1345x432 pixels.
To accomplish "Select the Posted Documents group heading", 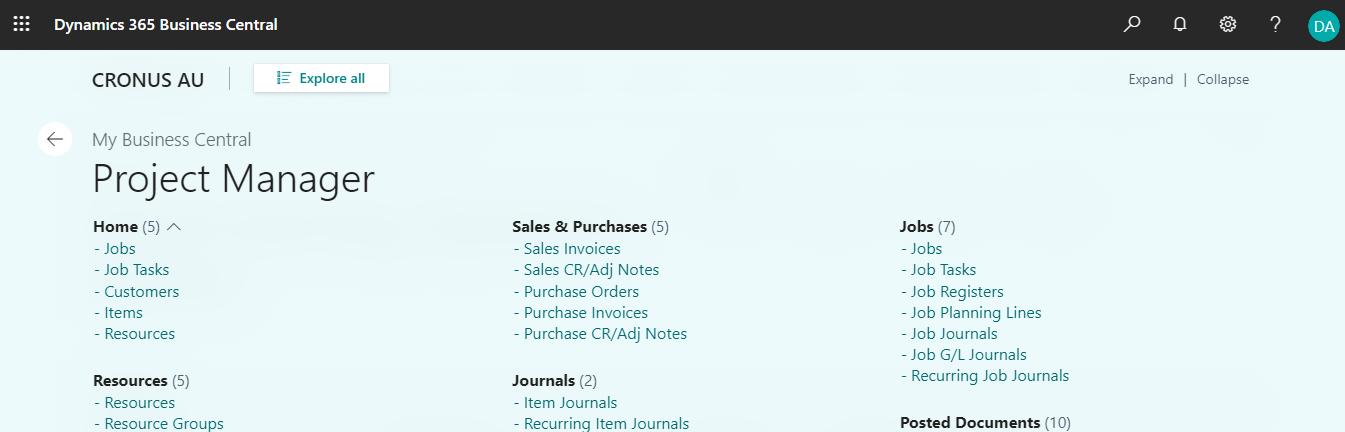I will coord(970,423).
